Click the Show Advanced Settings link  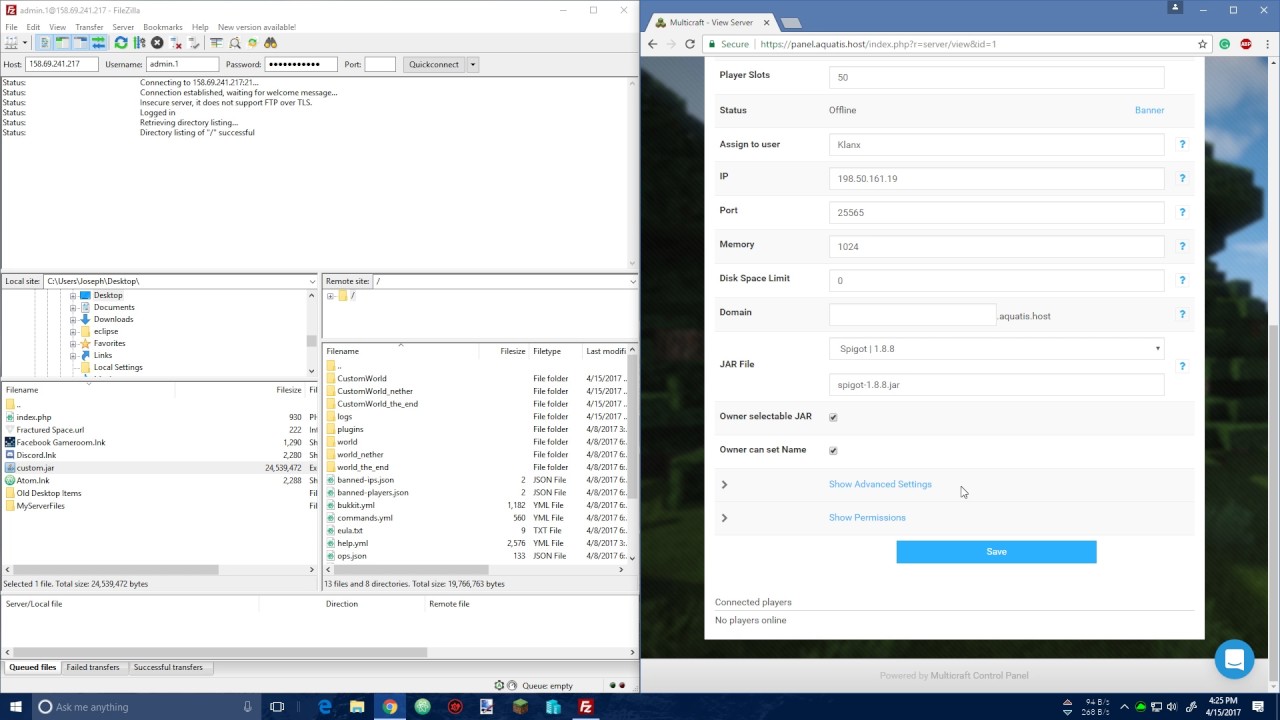click(880, 484)
